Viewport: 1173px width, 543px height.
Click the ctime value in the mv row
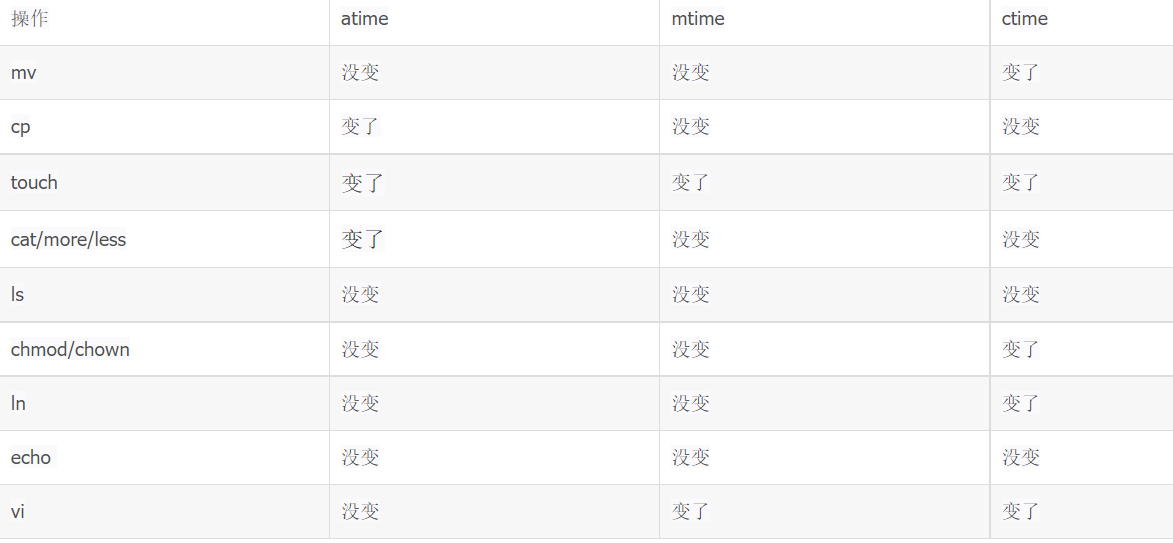tap(1021, 73)
